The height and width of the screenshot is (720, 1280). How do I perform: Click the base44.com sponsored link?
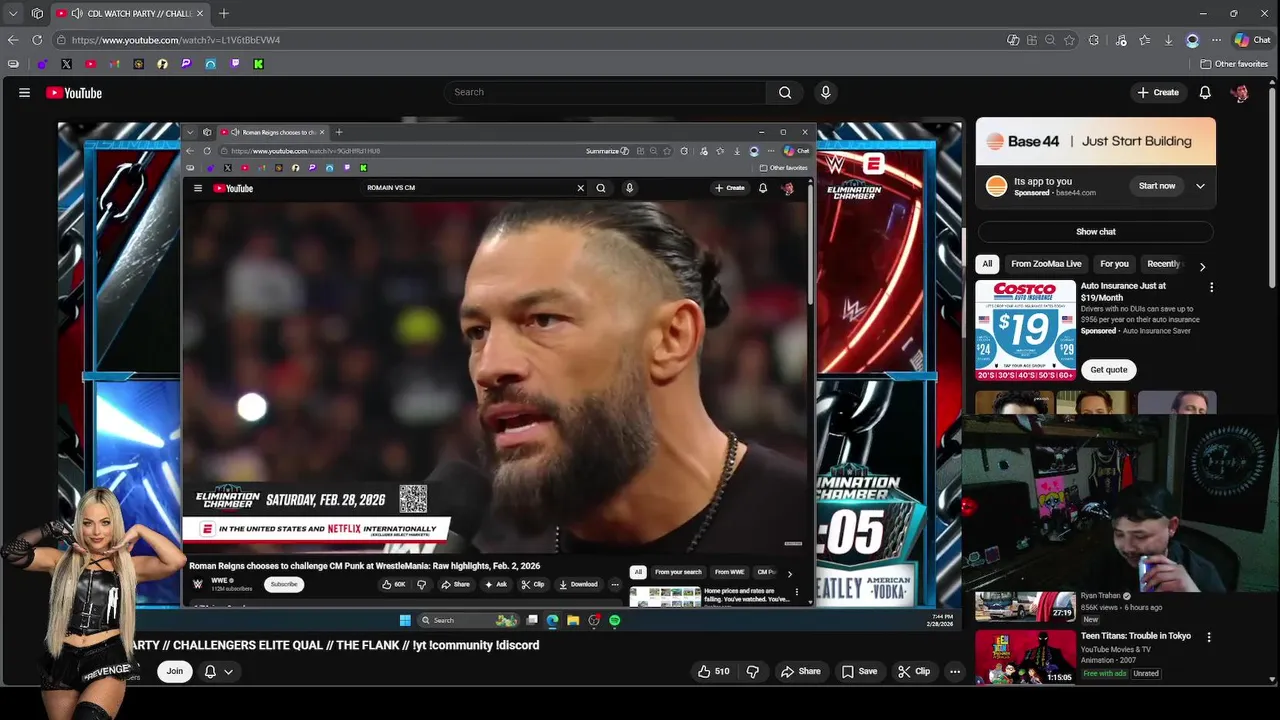[1075, 193]
